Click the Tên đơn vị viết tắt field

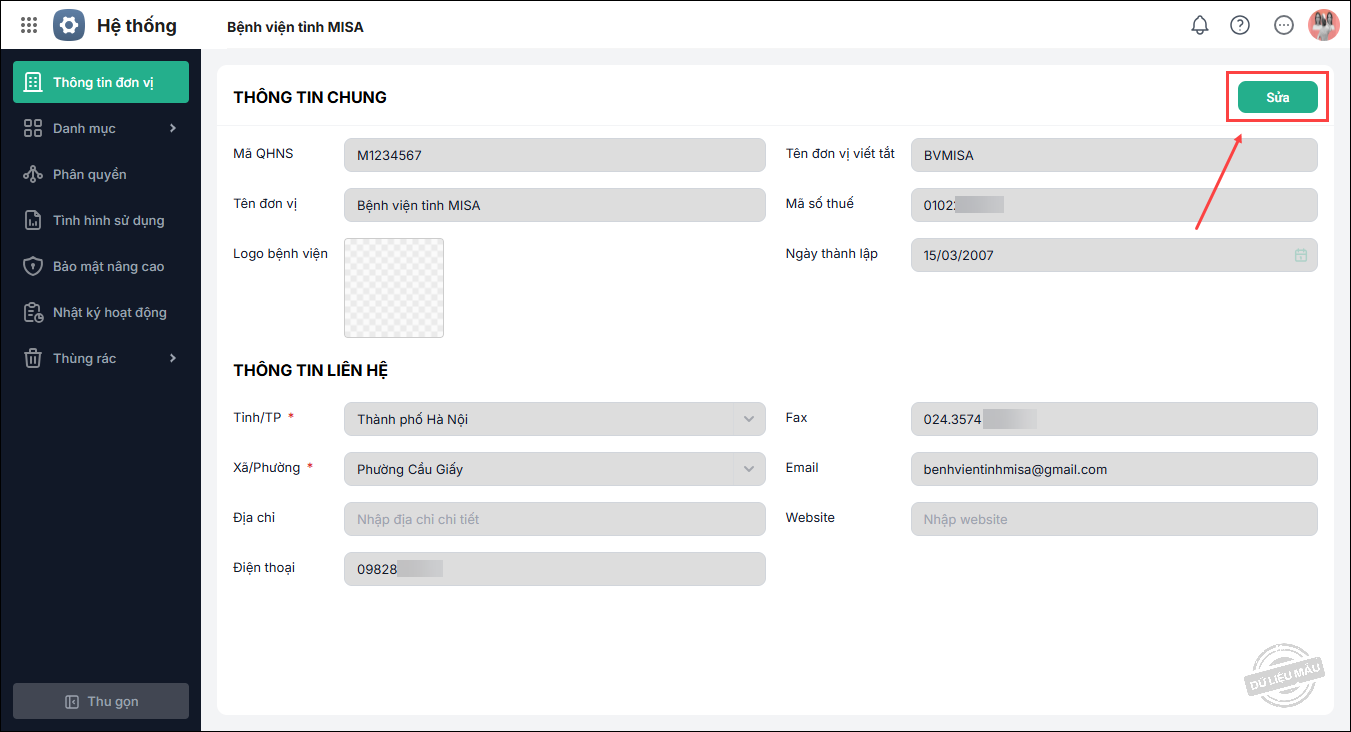[x=1114, y=155]
